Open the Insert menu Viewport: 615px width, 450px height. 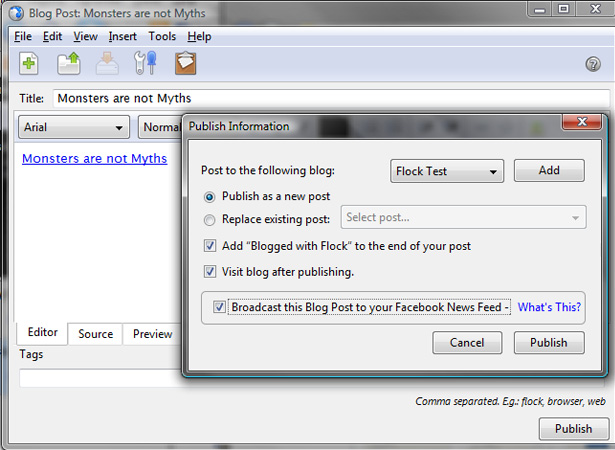(x=122, y=36)
